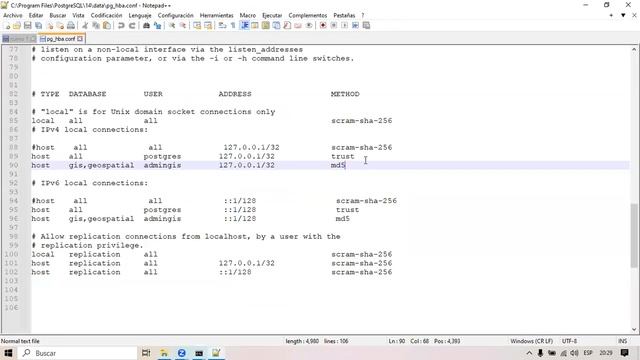Create a new document with the New icon
640x360 pixels.
pos(7,26)
